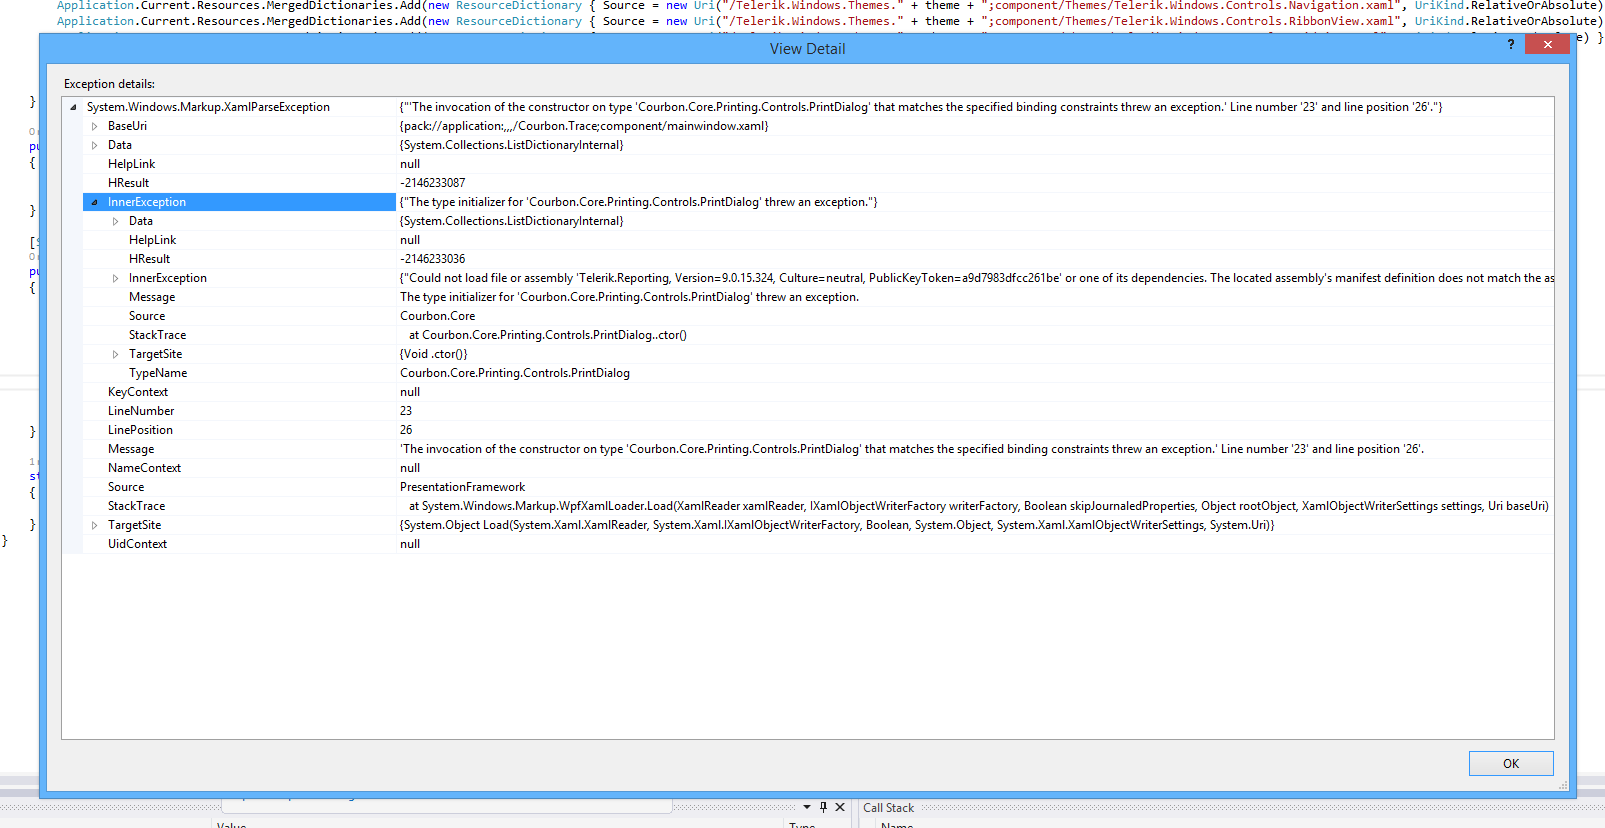The image size is (1605, 828).
Task: Expand the BaseUri property
Action: point(95,126)
